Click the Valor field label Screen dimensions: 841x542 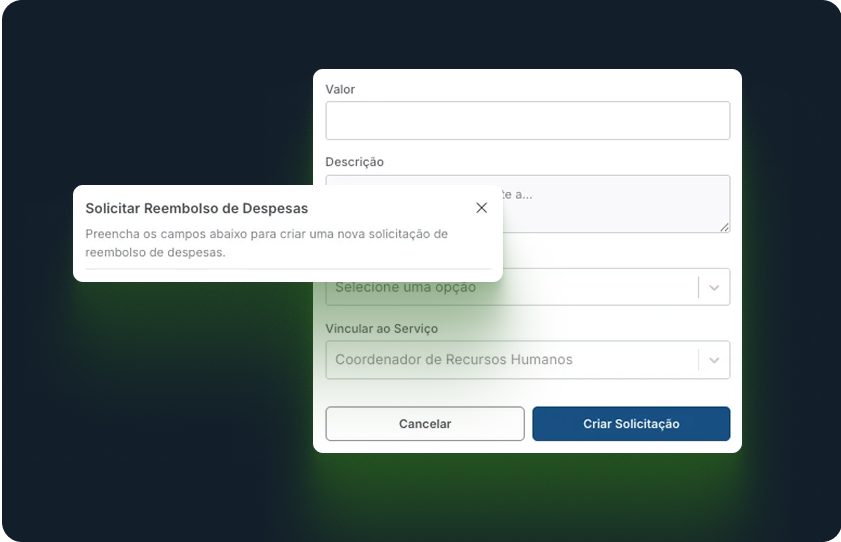(x=340, y=89)
